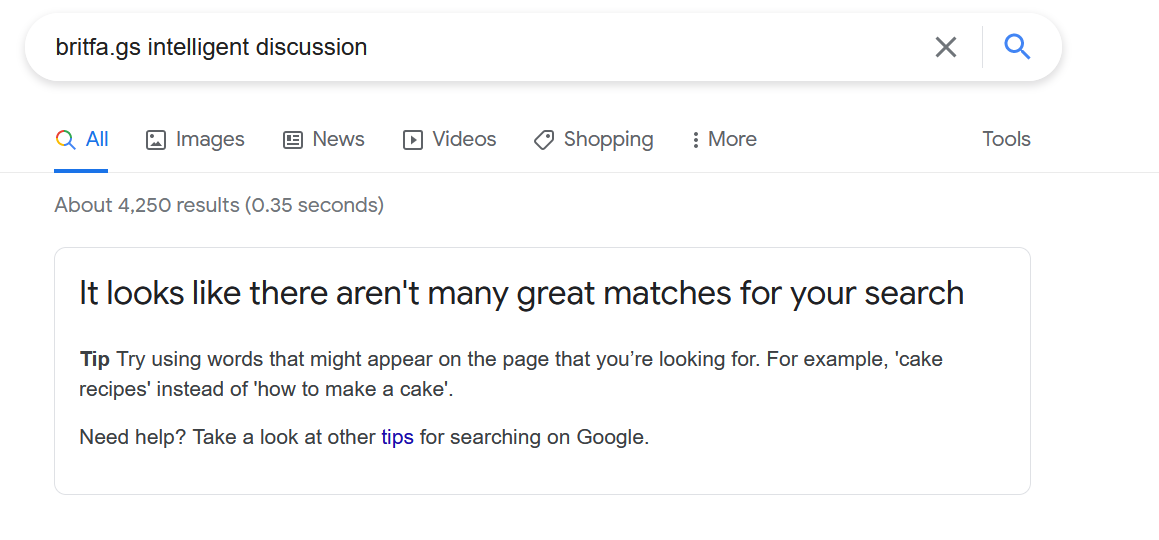Expand the More search categories menu
The height and width of the screenshot is (540, 1159).
pos(724,140)
